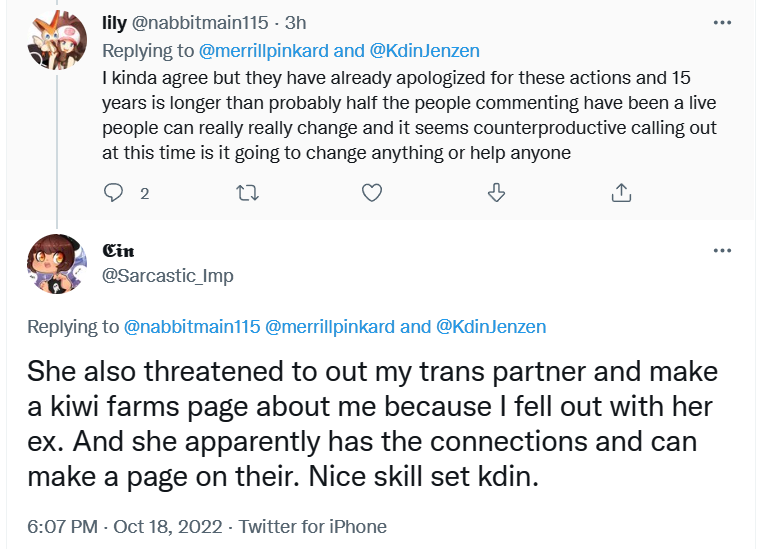This screenshot has width=761, height=549.
Task: Click Cin's display name
Action: (118, 251)
